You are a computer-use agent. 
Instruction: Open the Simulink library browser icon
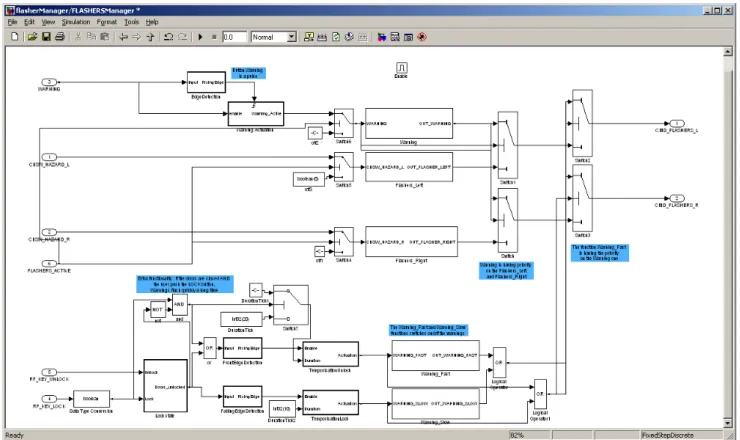(x=381, y=37)
